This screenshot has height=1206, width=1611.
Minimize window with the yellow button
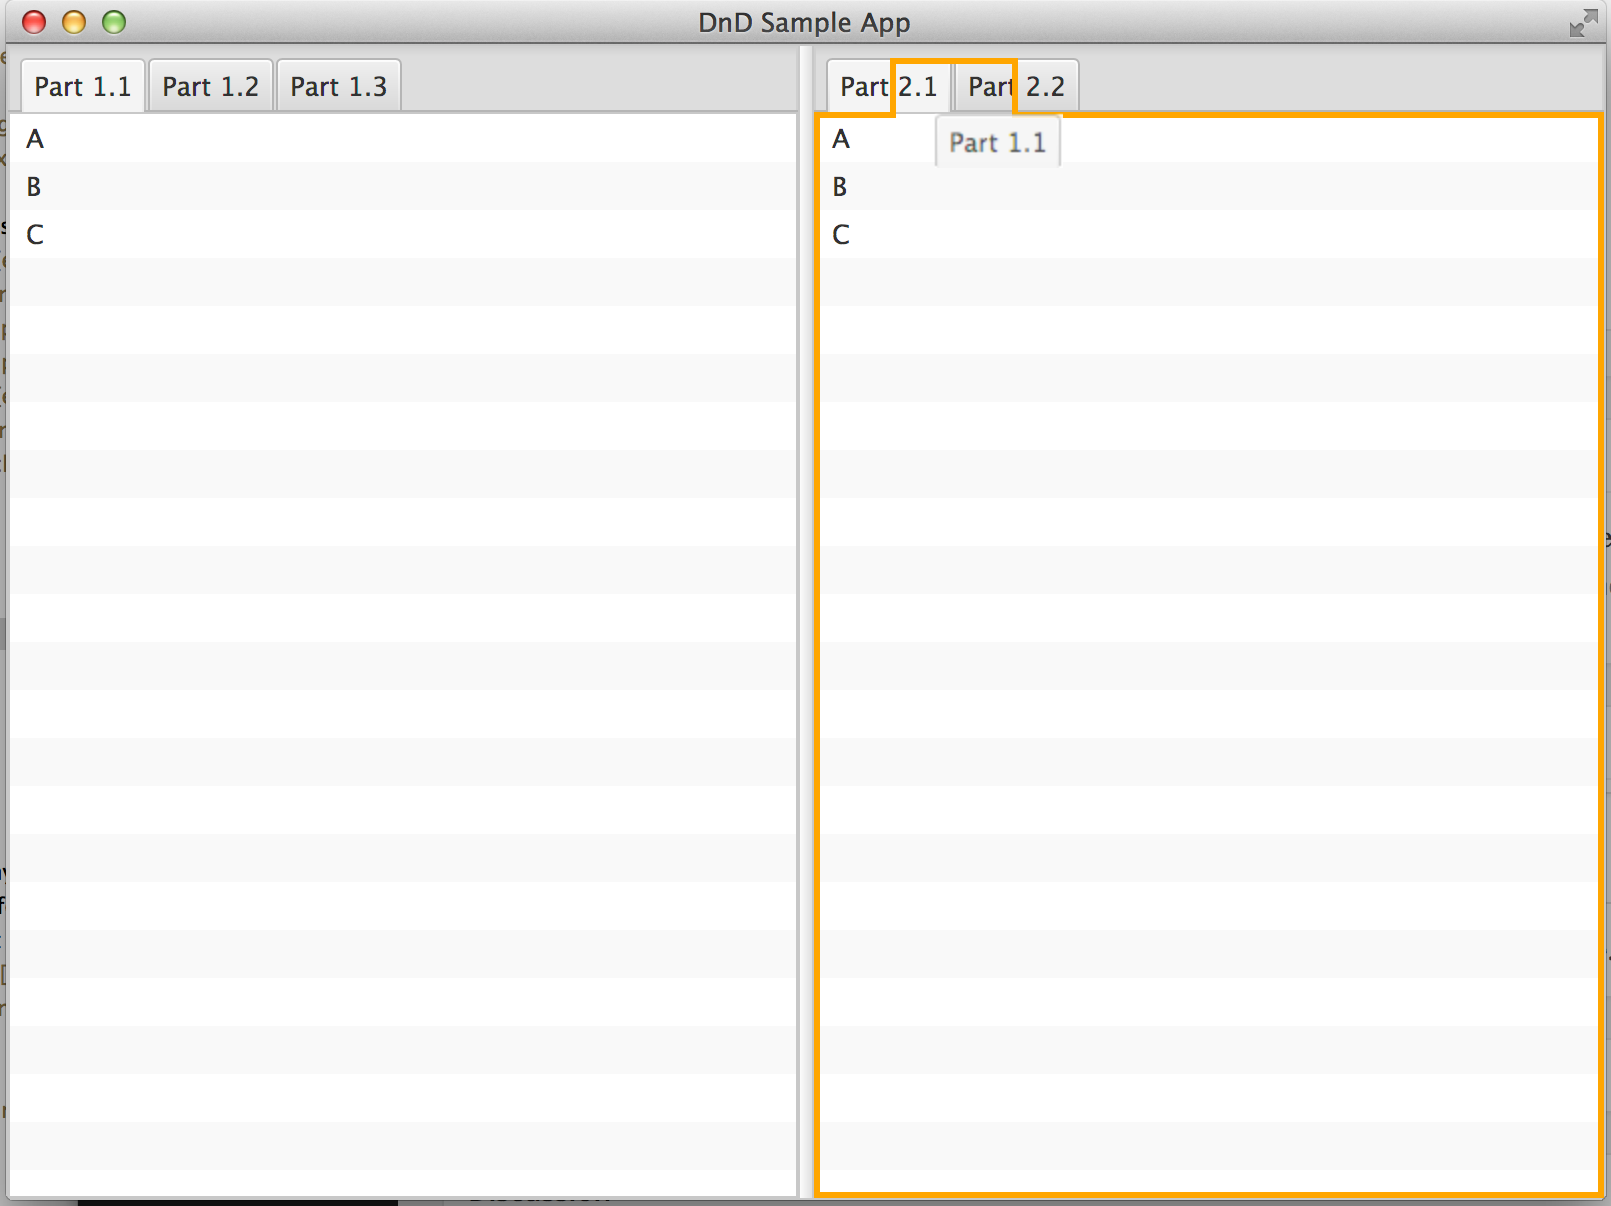(74, 22)
